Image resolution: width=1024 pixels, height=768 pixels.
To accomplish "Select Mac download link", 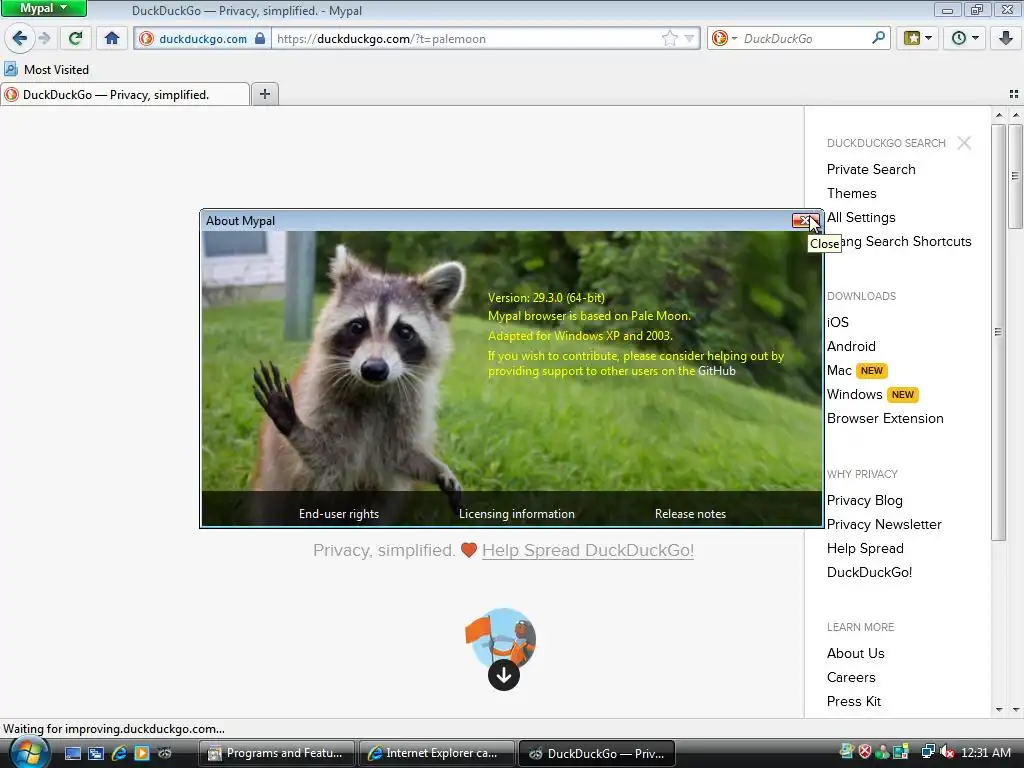I will pyautogui.click(x=839, y=371).
